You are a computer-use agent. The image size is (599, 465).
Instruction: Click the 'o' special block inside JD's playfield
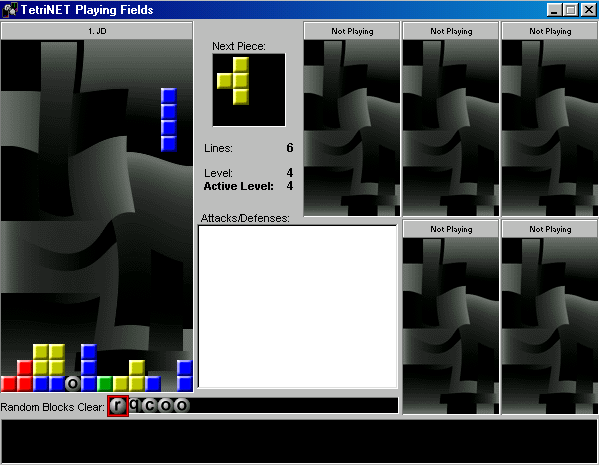tap(73, 384)
